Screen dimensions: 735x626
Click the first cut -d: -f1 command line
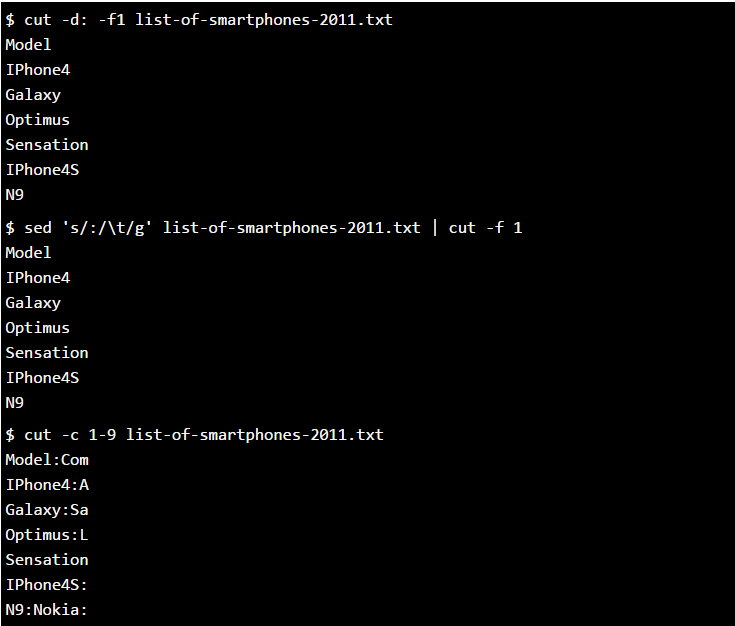pos(199,20)
